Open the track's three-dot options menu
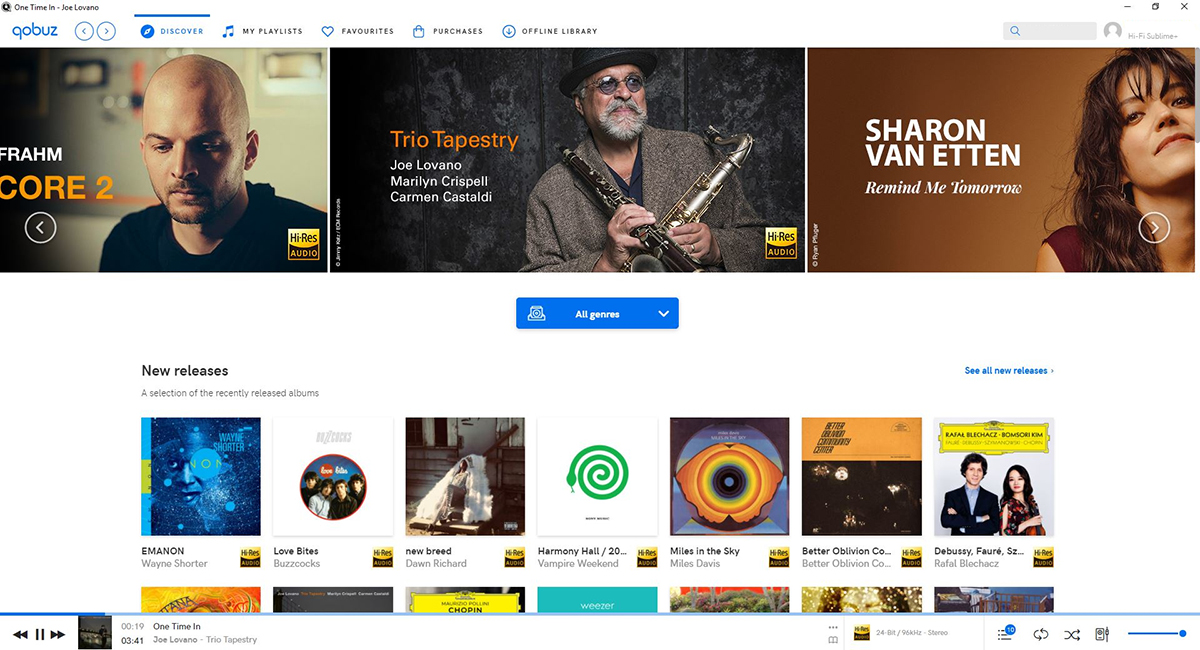 [833, 627]
